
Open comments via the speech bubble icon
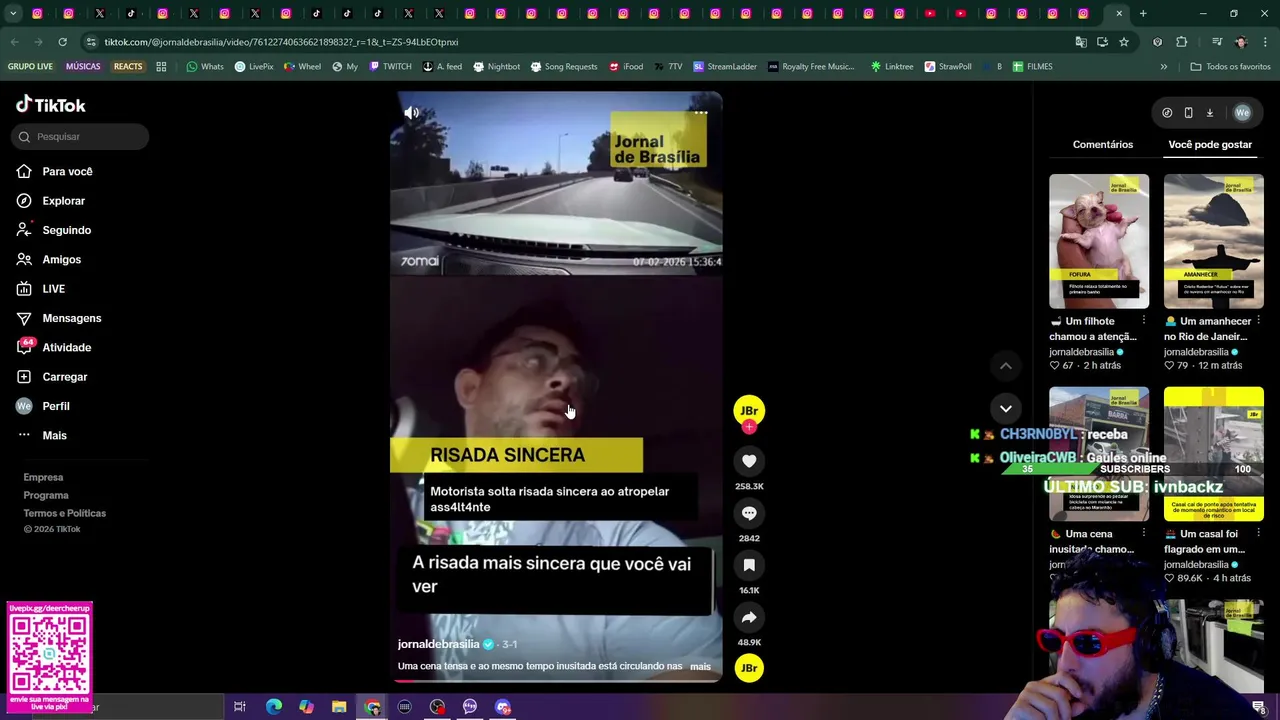point(749,513)
